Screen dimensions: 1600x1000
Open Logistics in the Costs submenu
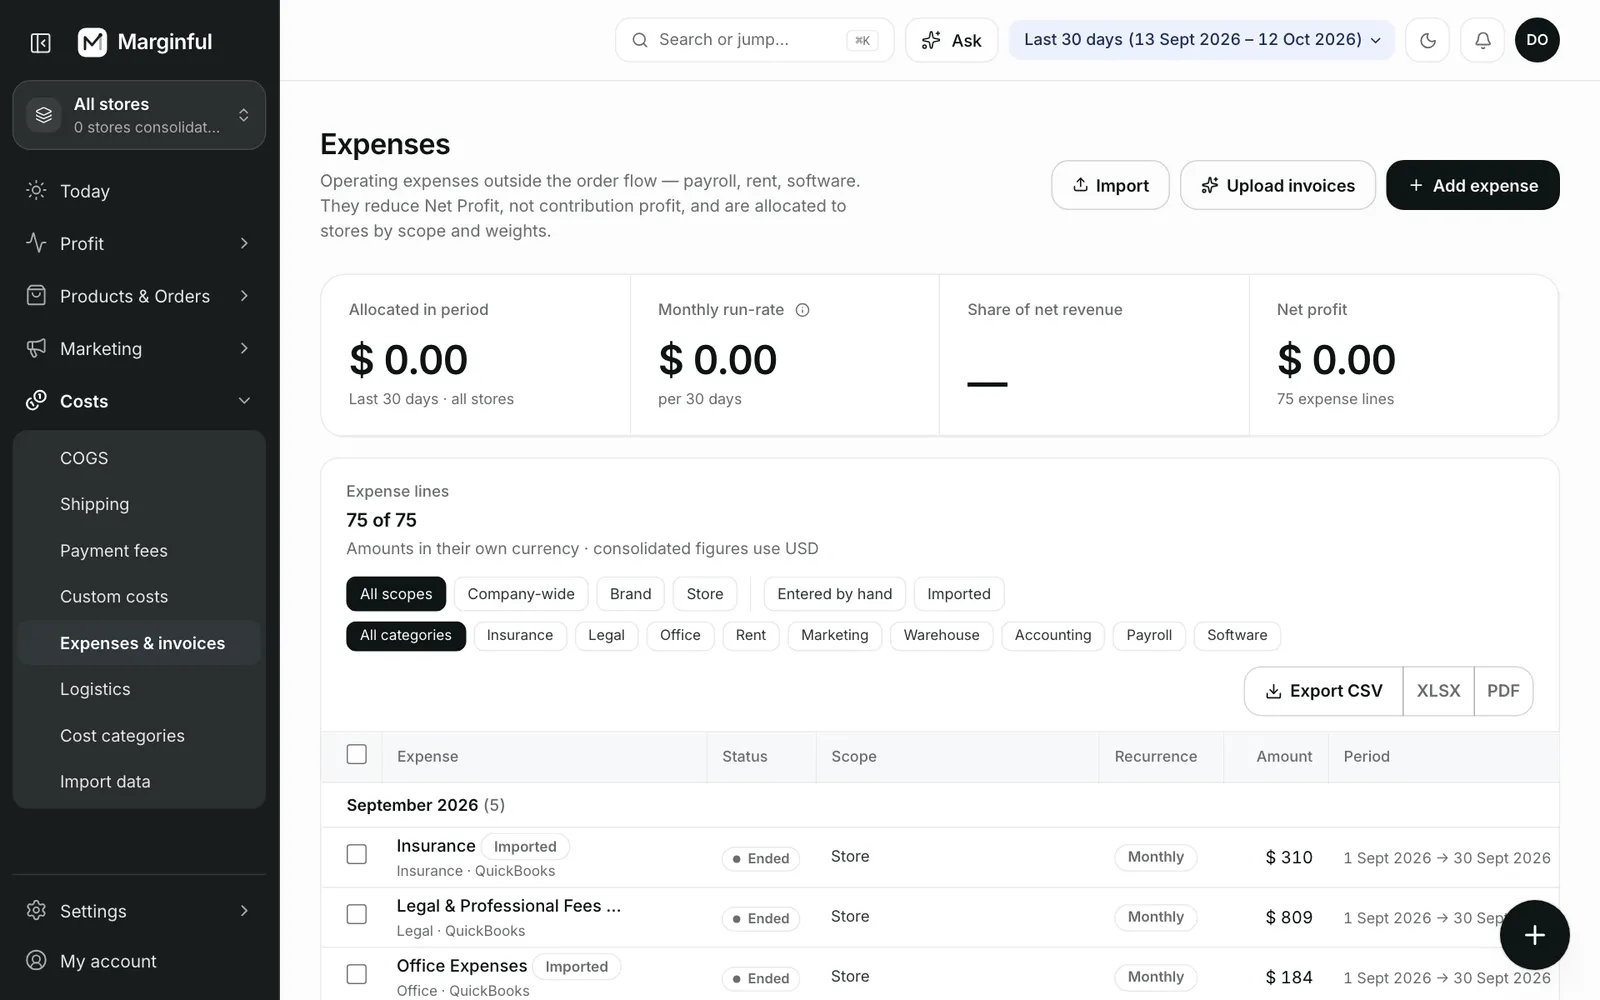tap(139, 689)
